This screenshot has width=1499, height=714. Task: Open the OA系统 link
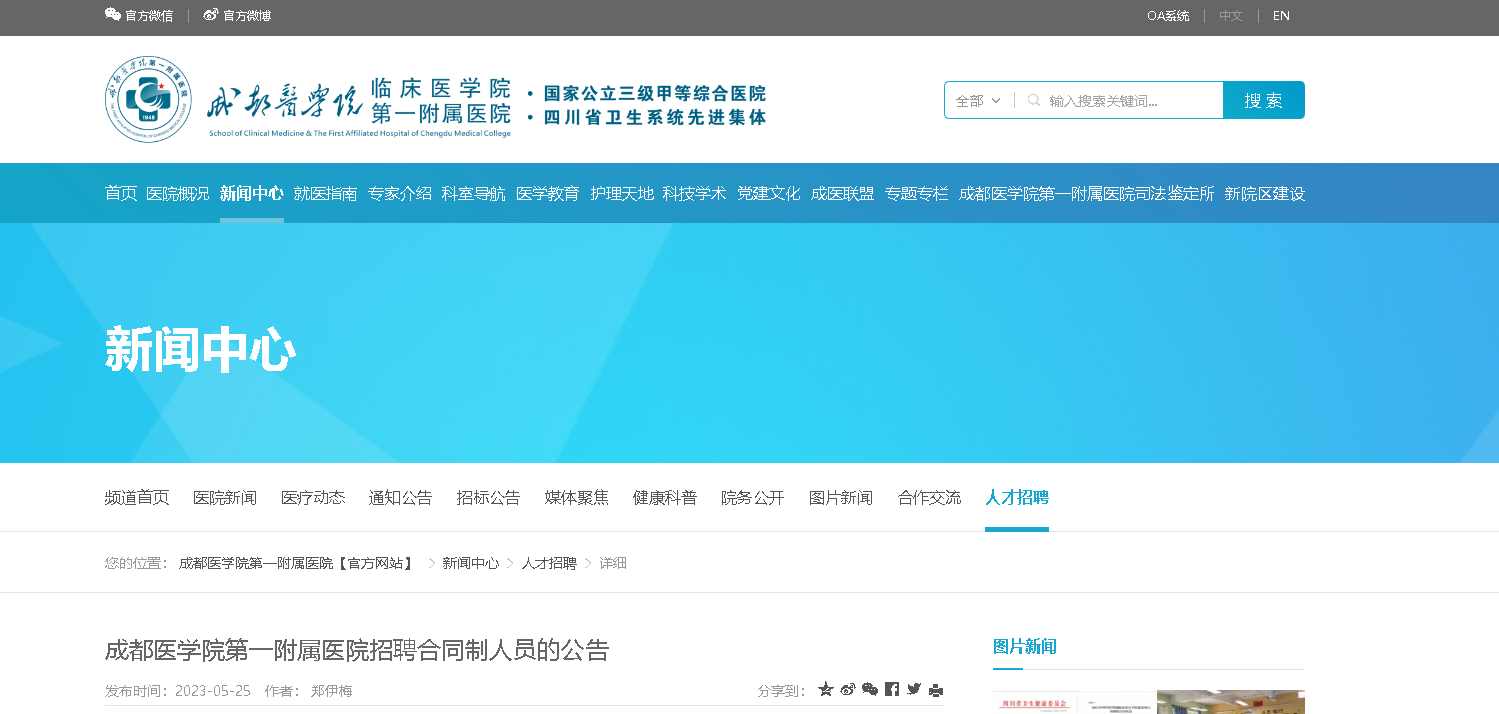1168,15
